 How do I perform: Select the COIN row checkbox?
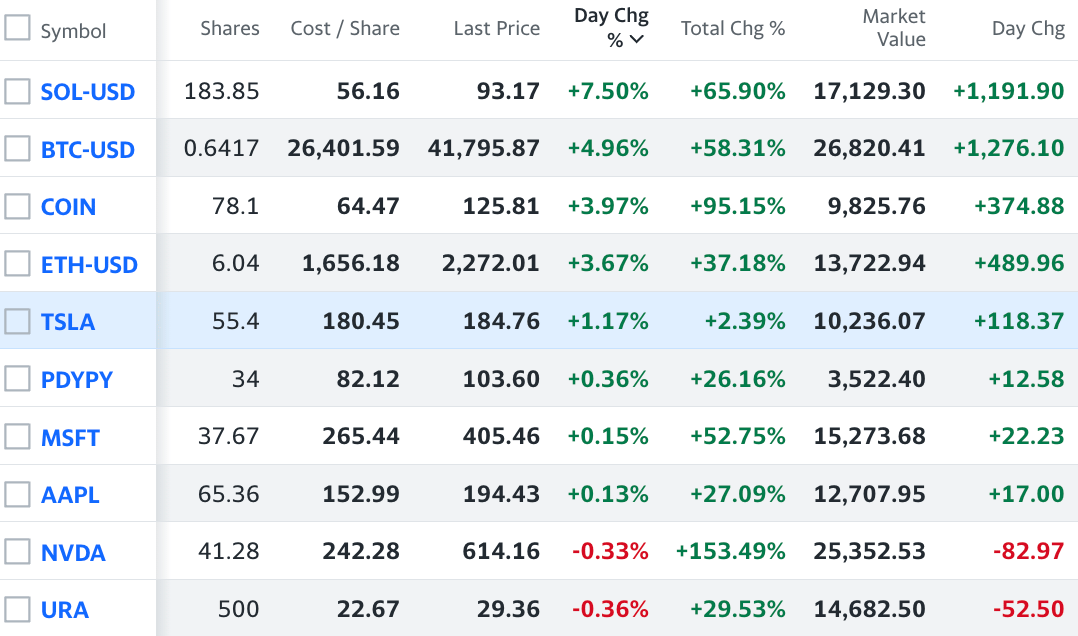pos(17,206)
